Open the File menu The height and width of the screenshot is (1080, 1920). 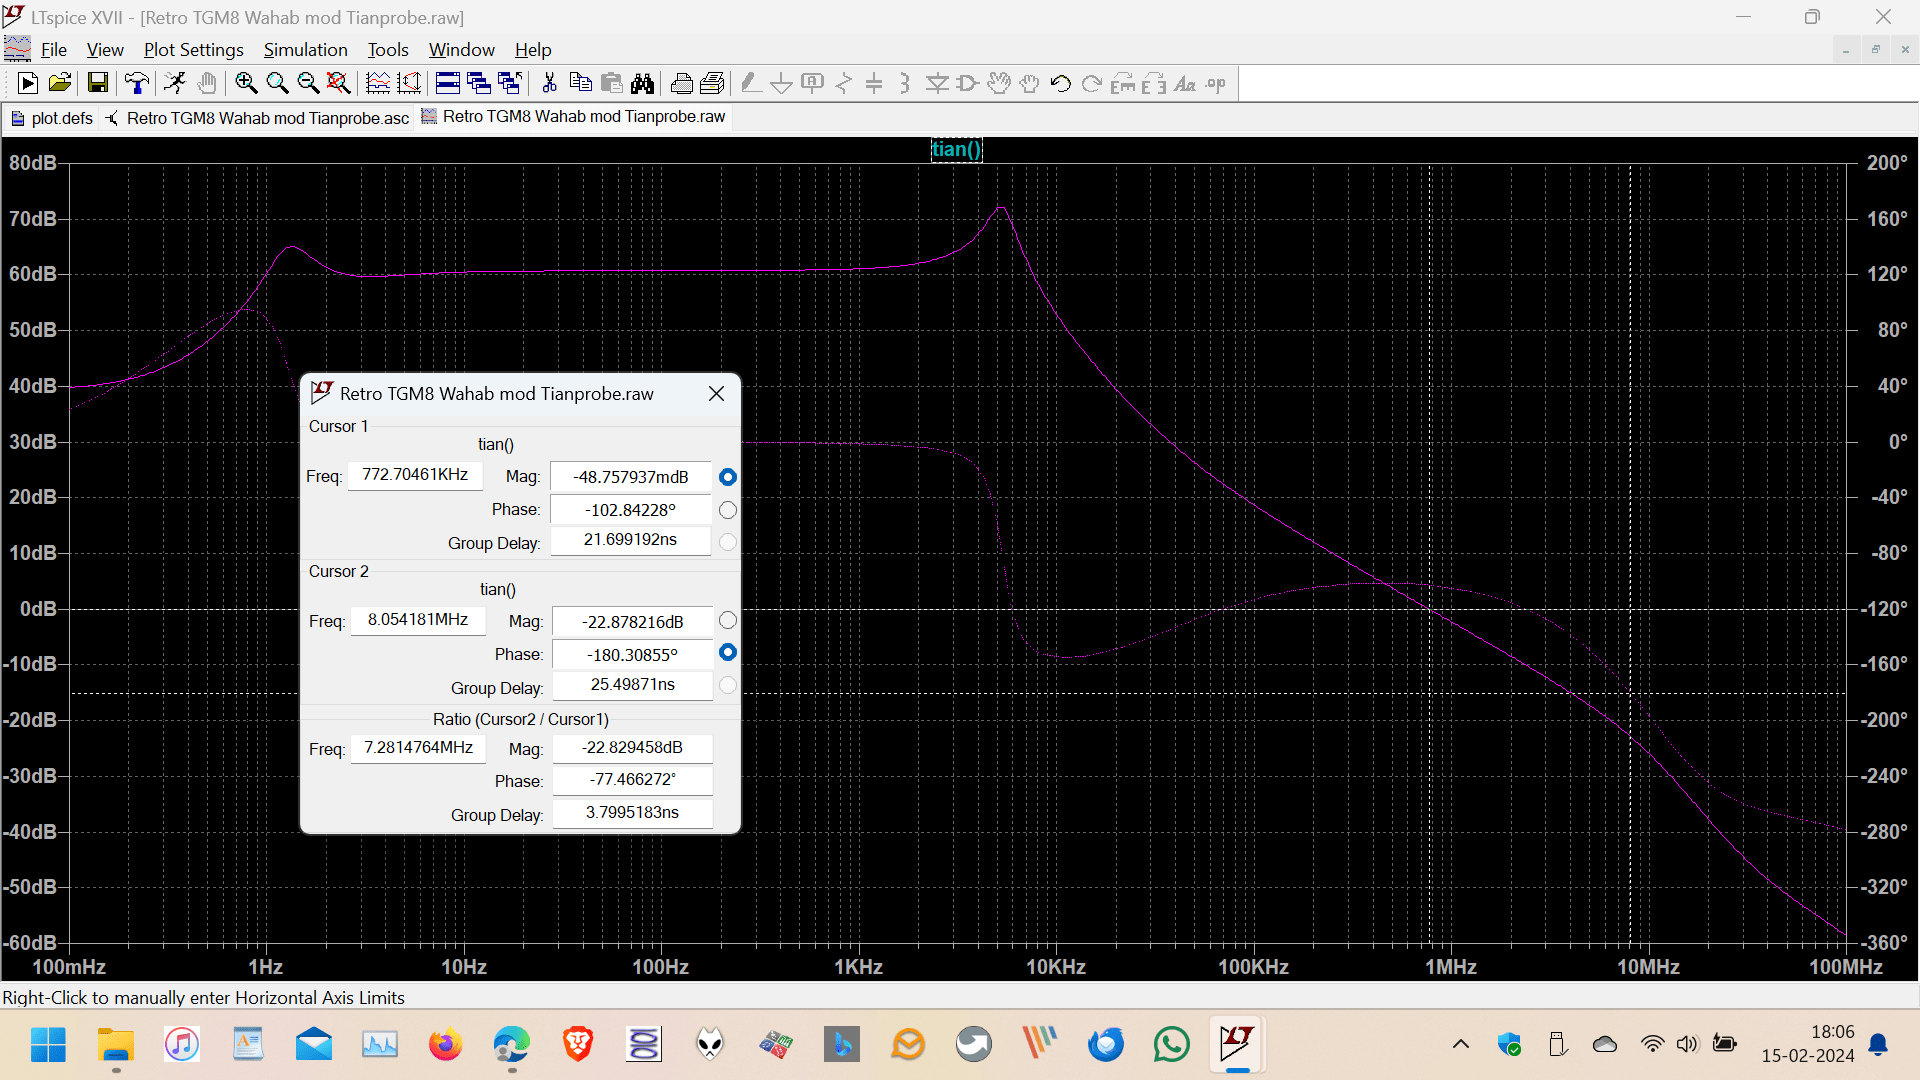point(54,50)
